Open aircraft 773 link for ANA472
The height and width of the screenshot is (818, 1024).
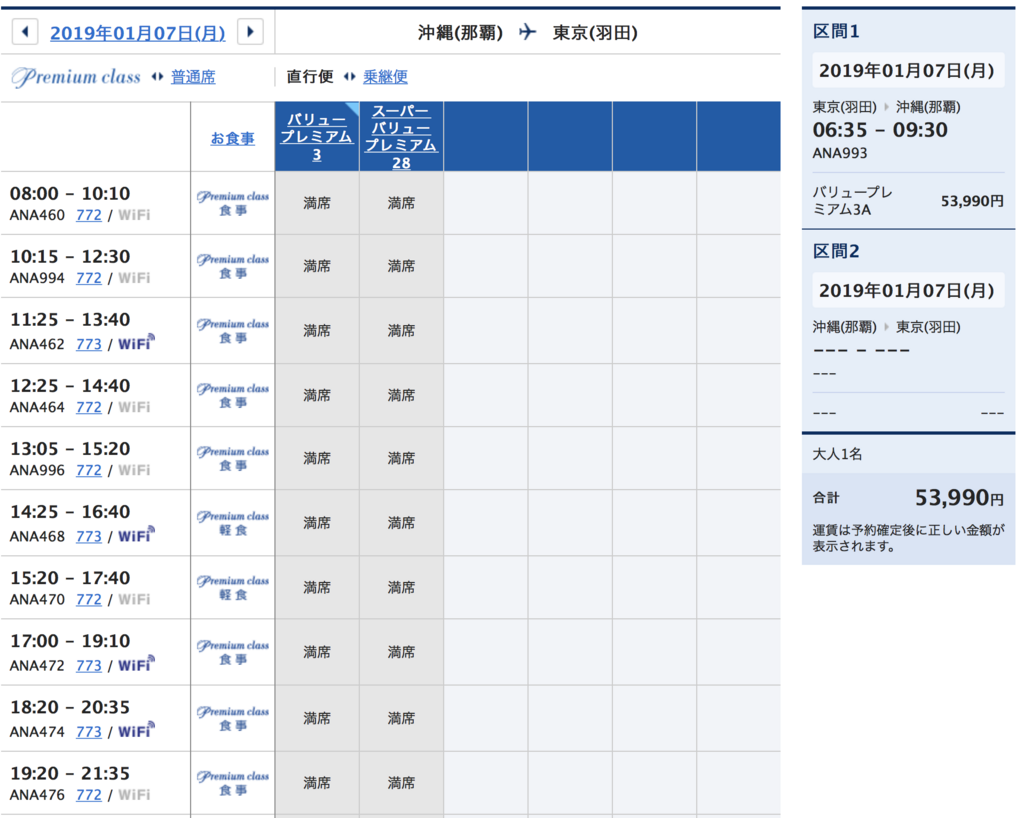pos(89,666)
